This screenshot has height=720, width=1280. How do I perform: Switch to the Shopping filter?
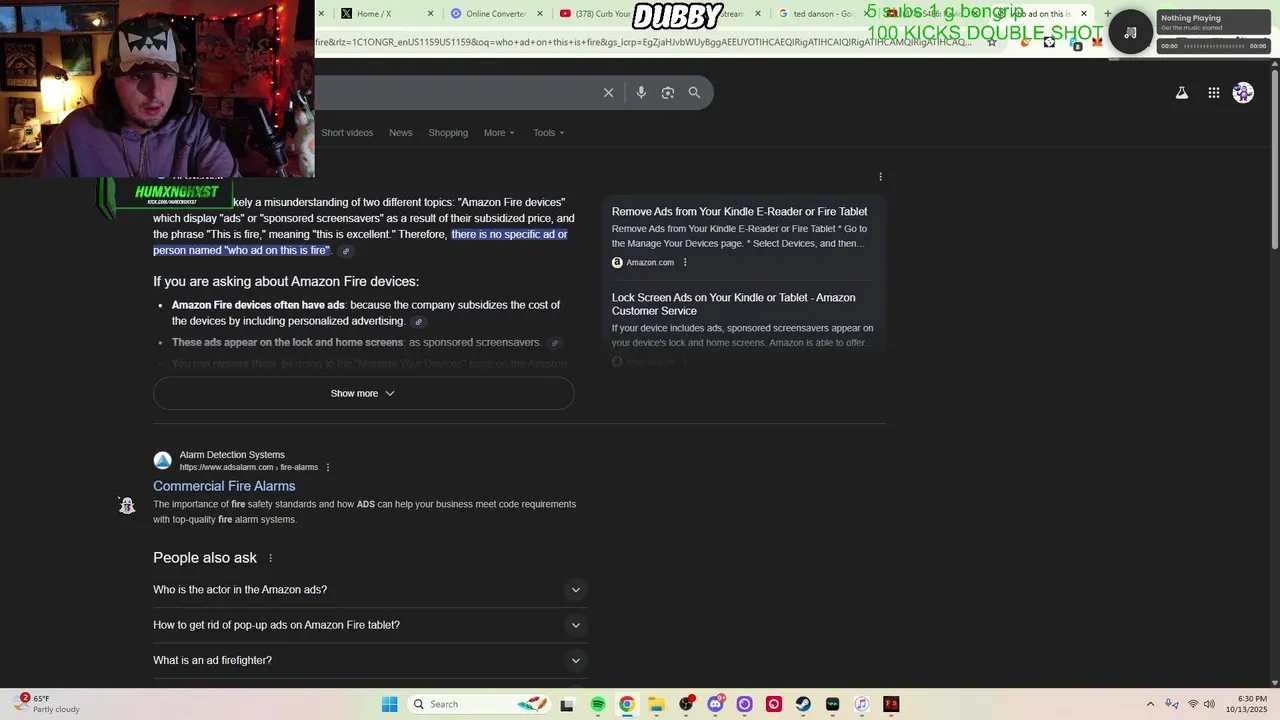tap(448, 132)
